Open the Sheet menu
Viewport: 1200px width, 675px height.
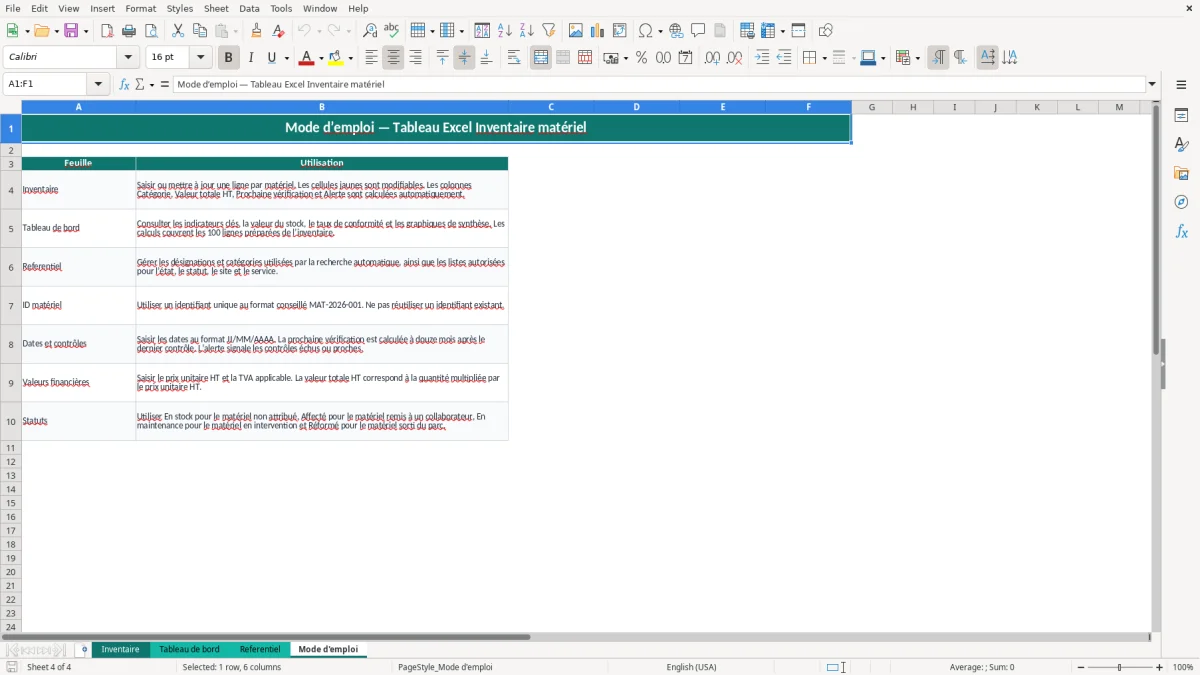pos(217,8)
